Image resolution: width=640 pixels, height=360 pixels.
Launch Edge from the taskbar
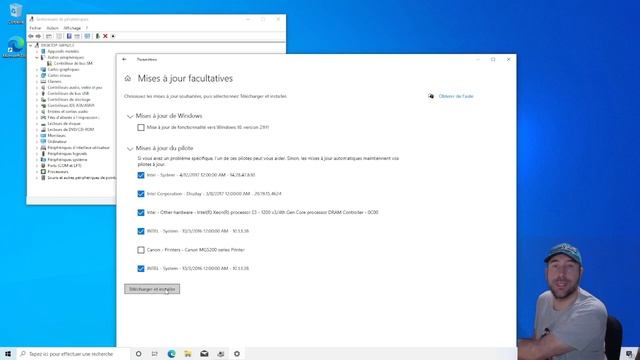tap(171, 354)
